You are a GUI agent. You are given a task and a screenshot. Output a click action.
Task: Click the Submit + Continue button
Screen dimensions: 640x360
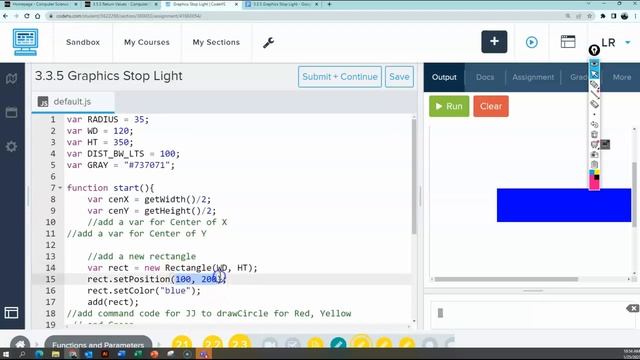[x=340, y=77]
